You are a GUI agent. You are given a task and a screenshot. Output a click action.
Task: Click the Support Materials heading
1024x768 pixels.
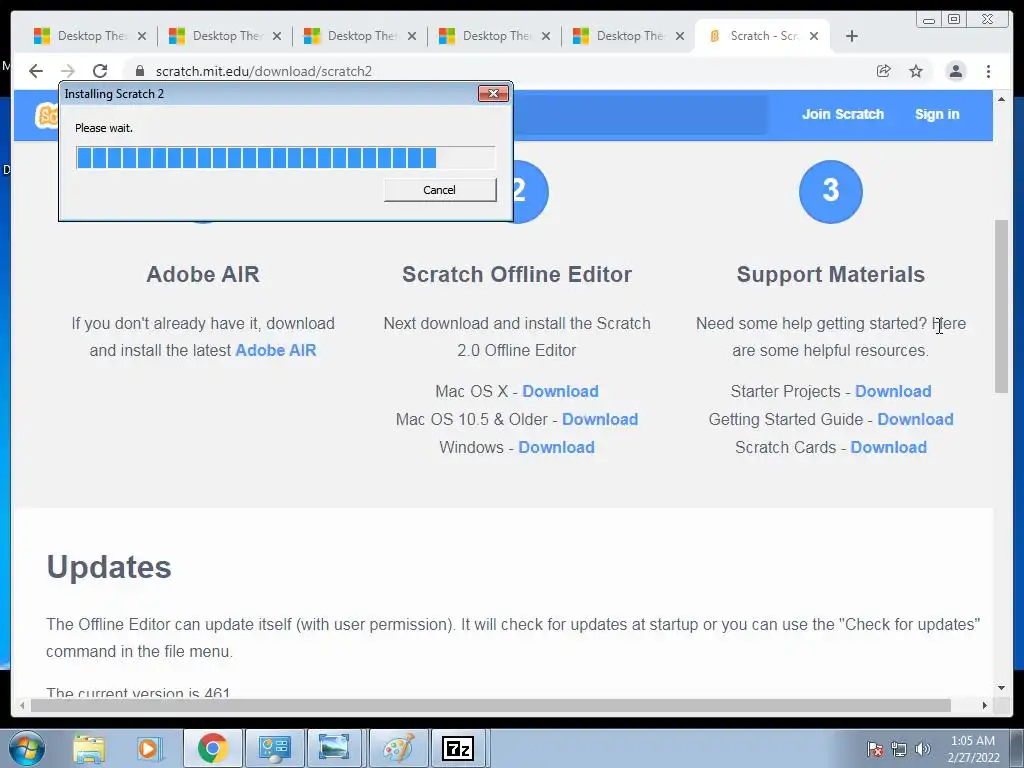point(831,274)
